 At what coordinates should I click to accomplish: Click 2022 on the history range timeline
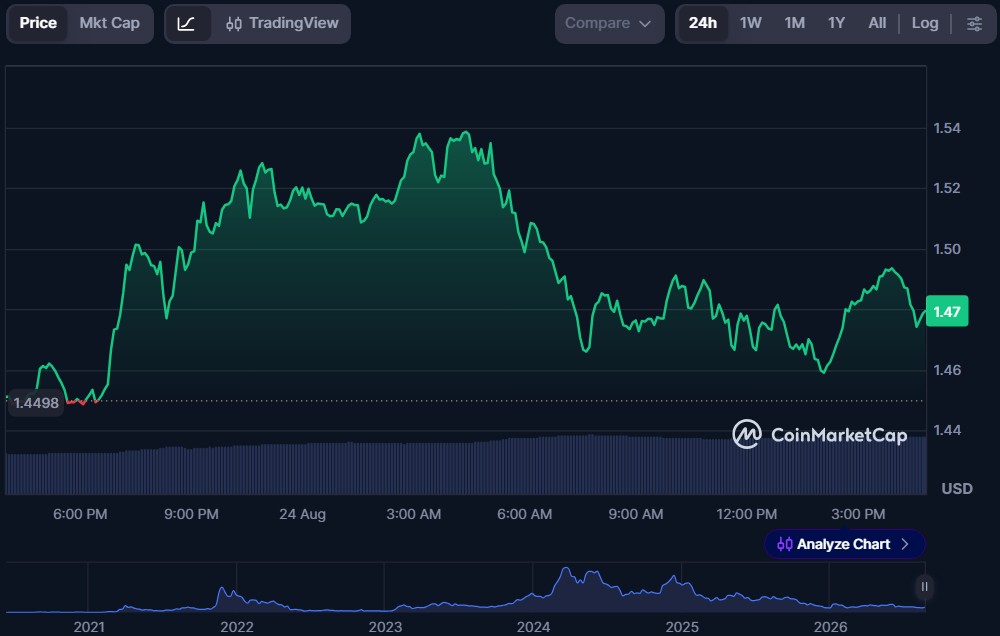pyautogui.click(x=237, y=627)
